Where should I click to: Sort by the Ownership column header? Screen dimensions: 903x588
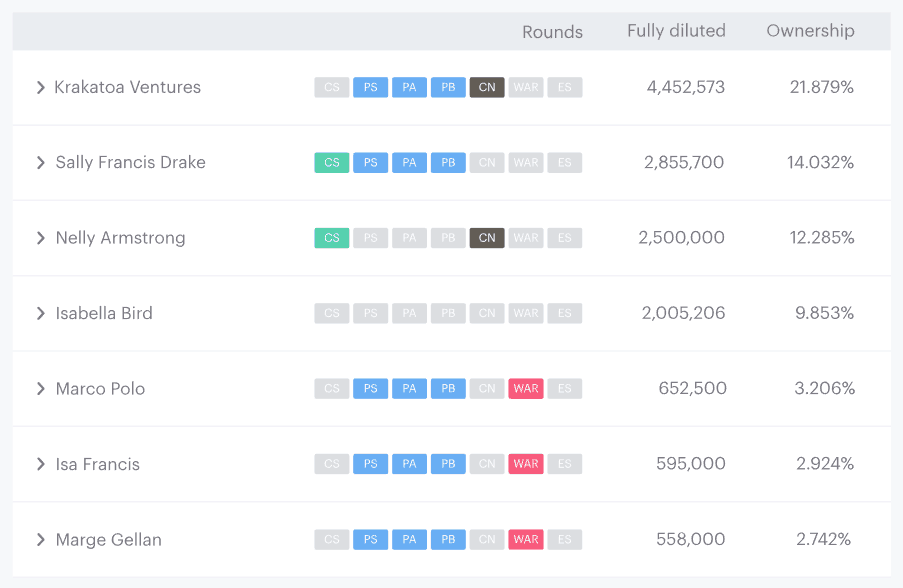tap(810, 31)
